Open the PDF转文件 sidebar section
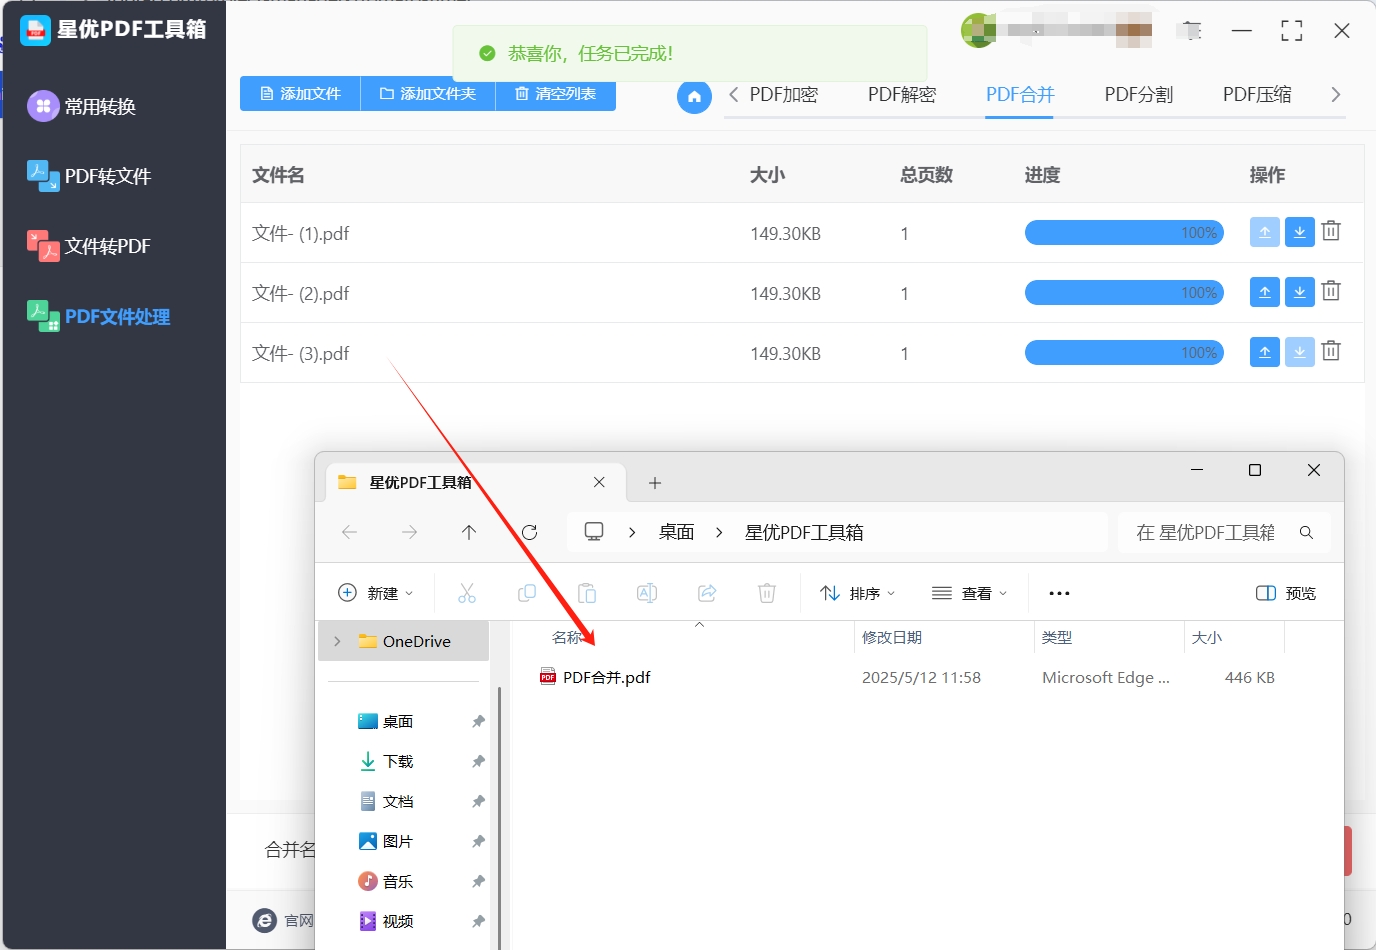Image resolution: width=1376 pixels, height=950 pixels. coord(89,176)
